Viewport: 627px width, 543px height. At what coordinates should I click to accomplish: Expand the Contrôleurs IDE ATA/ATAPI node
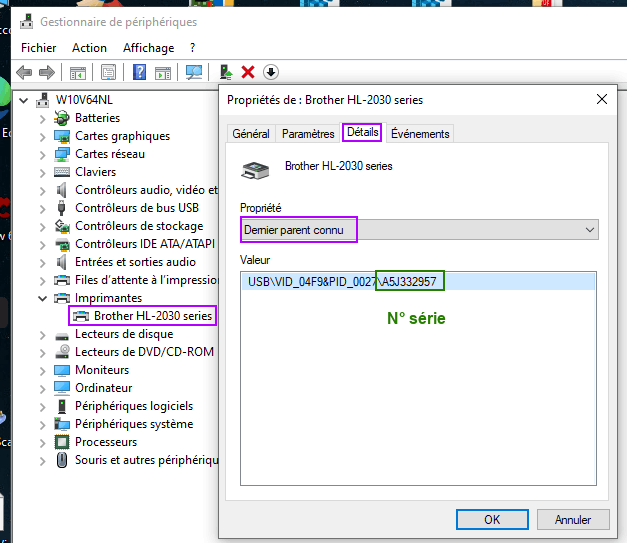tap(42, 244)
